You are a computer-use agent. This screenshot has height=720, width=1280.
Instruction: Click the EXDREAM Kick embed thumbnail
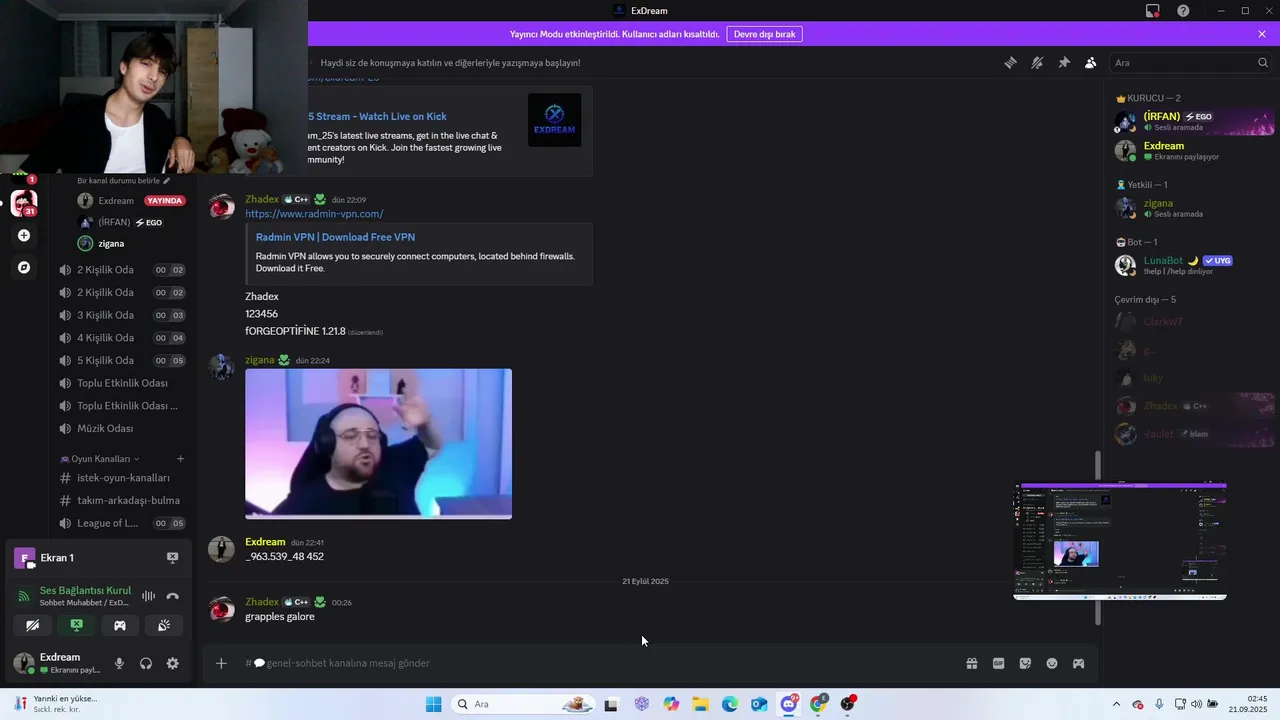[554, 120]
